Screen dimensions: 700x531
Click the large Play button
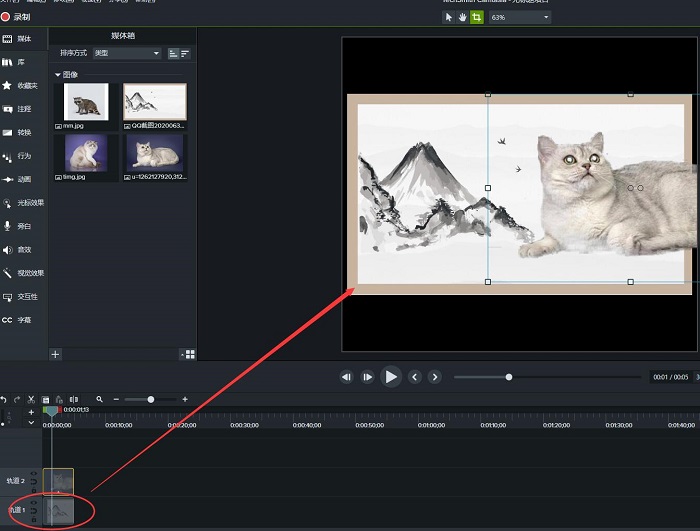[x=391, y=377]
